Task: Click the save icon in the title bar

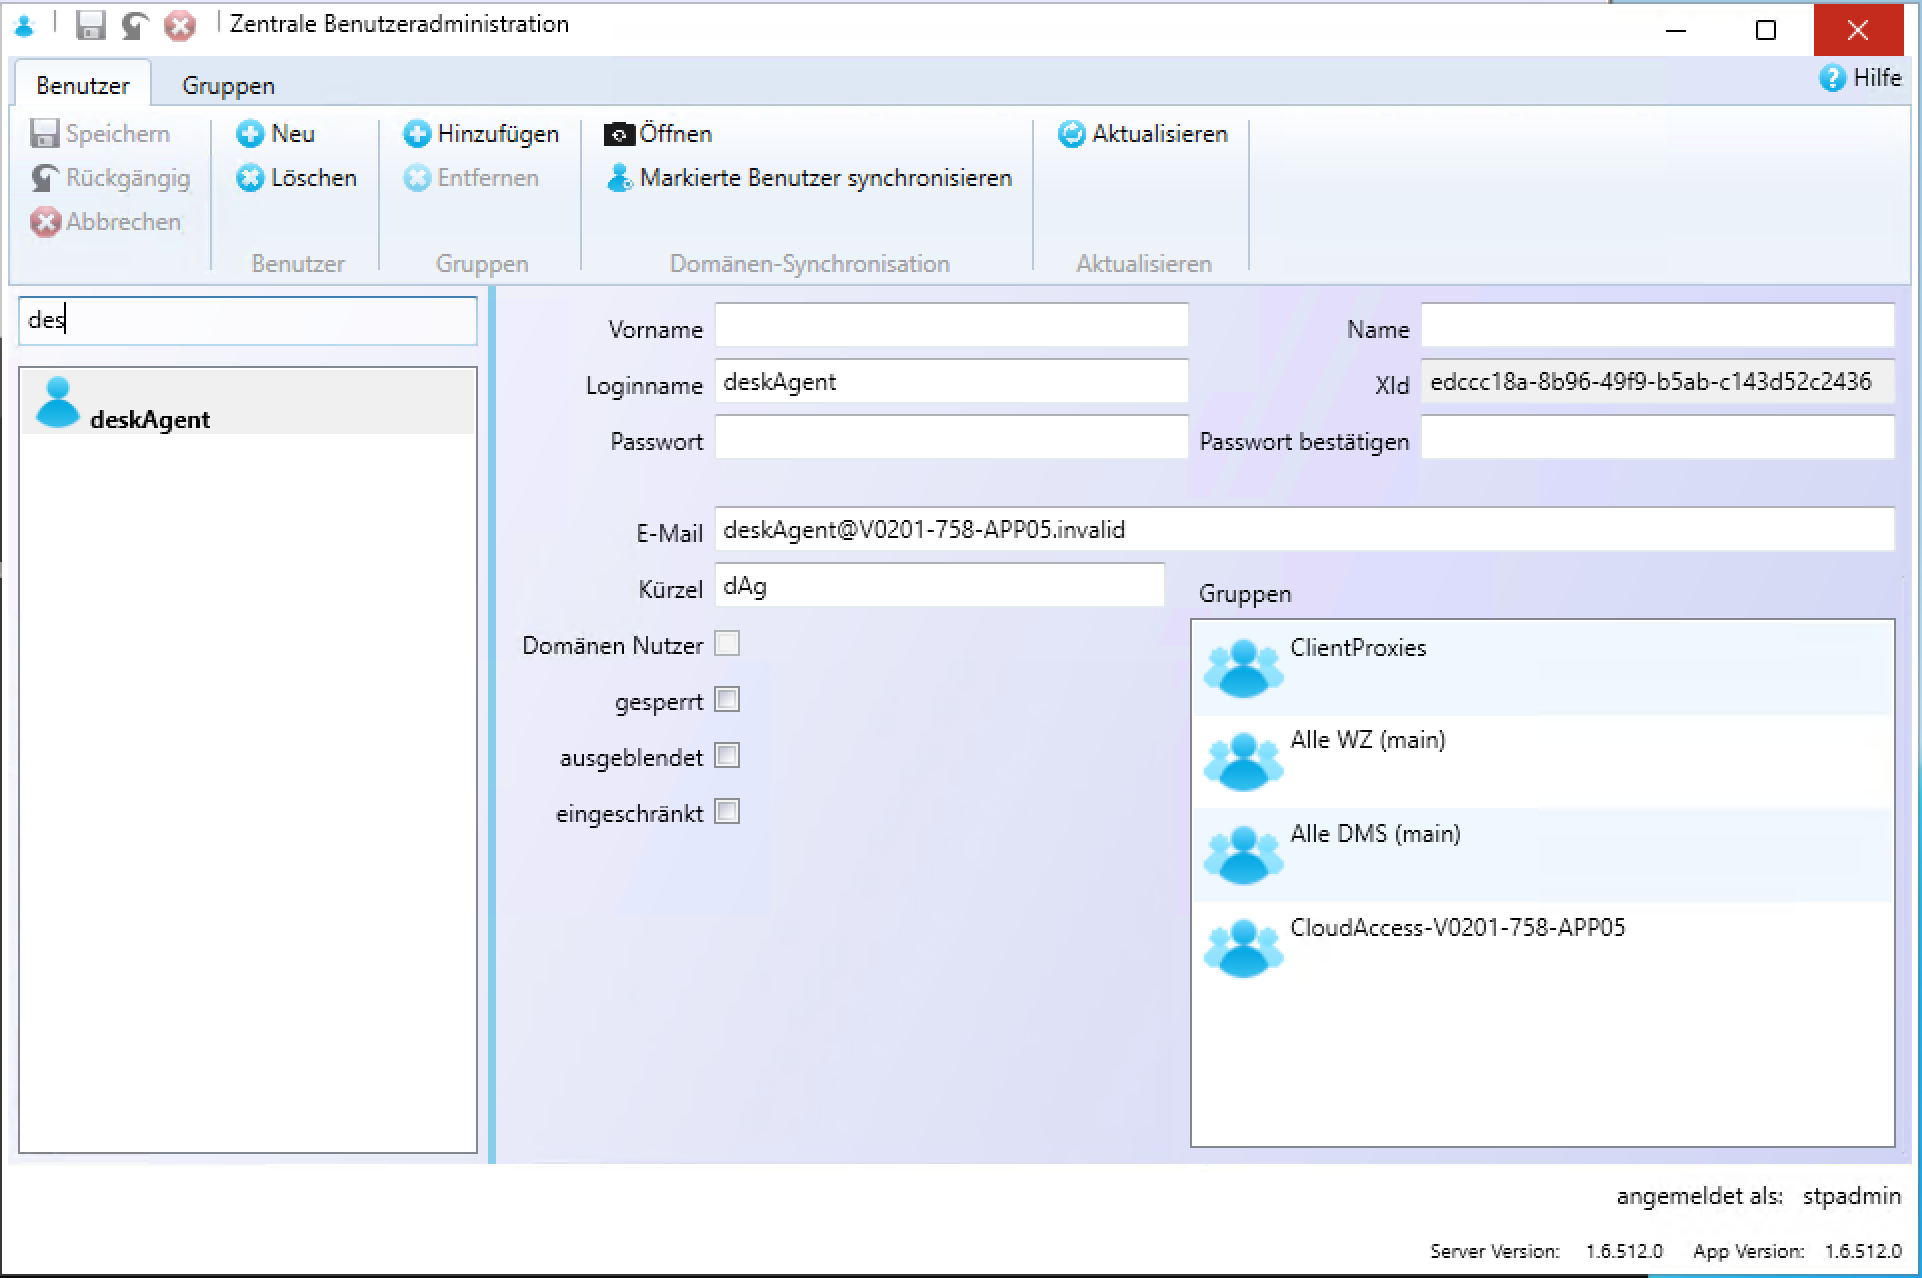Action: point(90,25)
